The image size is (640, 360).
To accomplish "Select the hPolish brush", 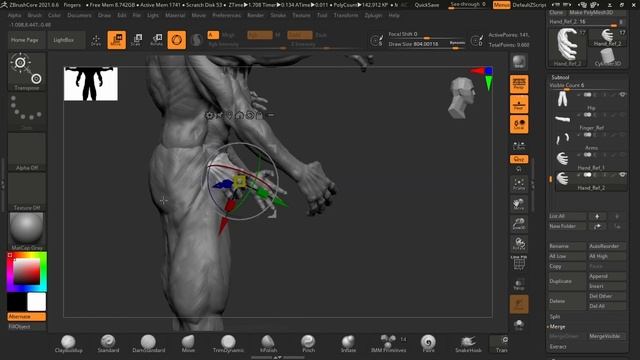I will pyautogui.click(x=268, y=344).
